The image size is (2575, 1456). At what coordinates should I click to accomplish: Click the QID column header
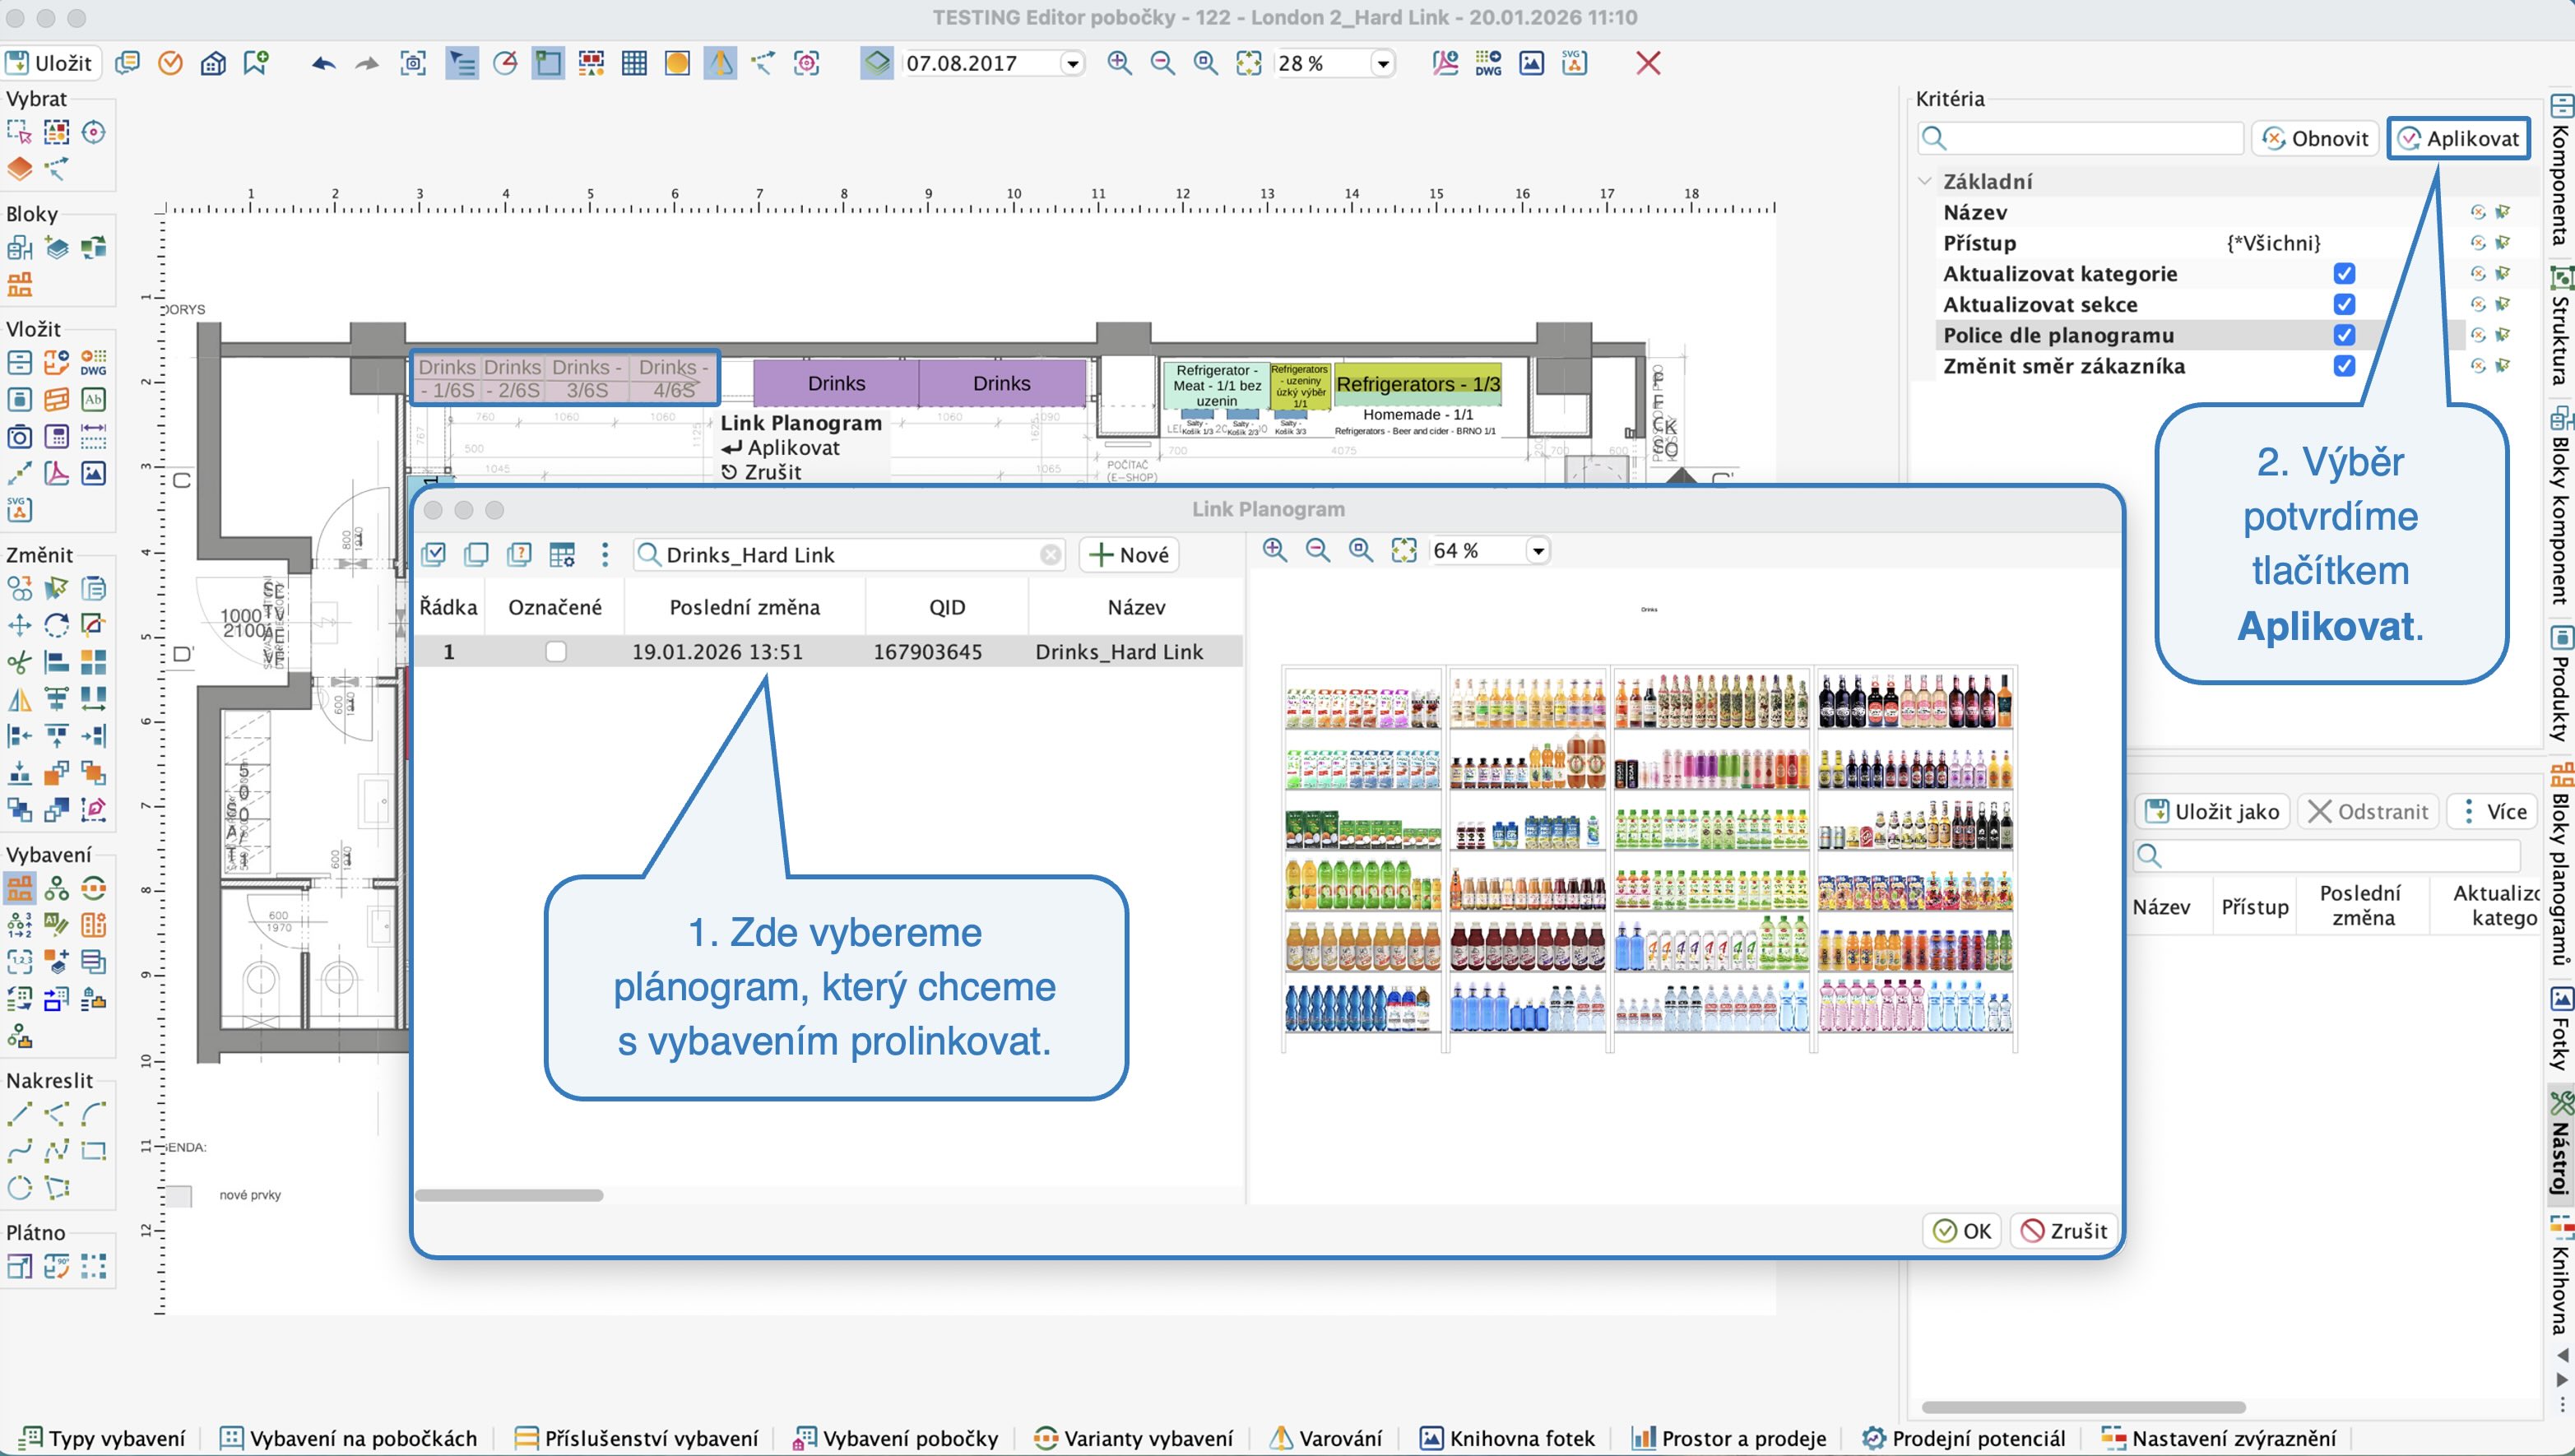point(947,607)
